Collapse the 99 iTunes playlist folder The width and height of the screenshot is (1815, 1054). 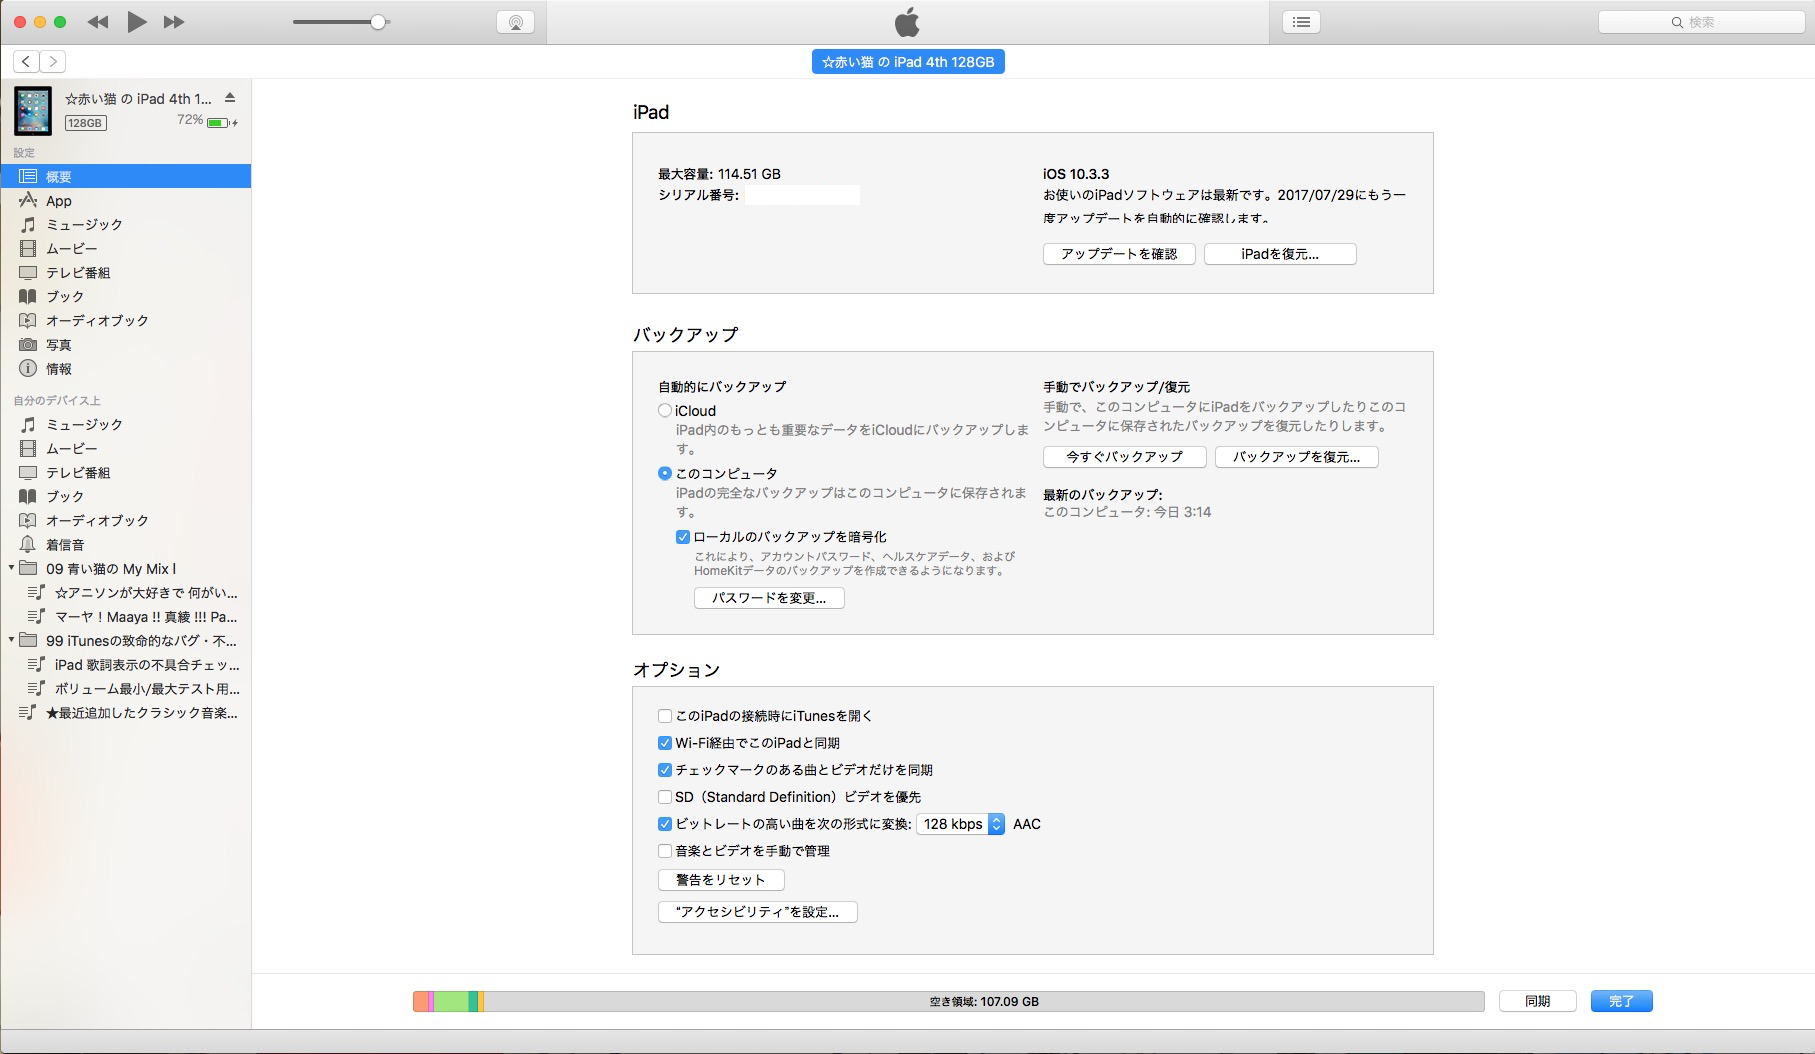[12, 640]
